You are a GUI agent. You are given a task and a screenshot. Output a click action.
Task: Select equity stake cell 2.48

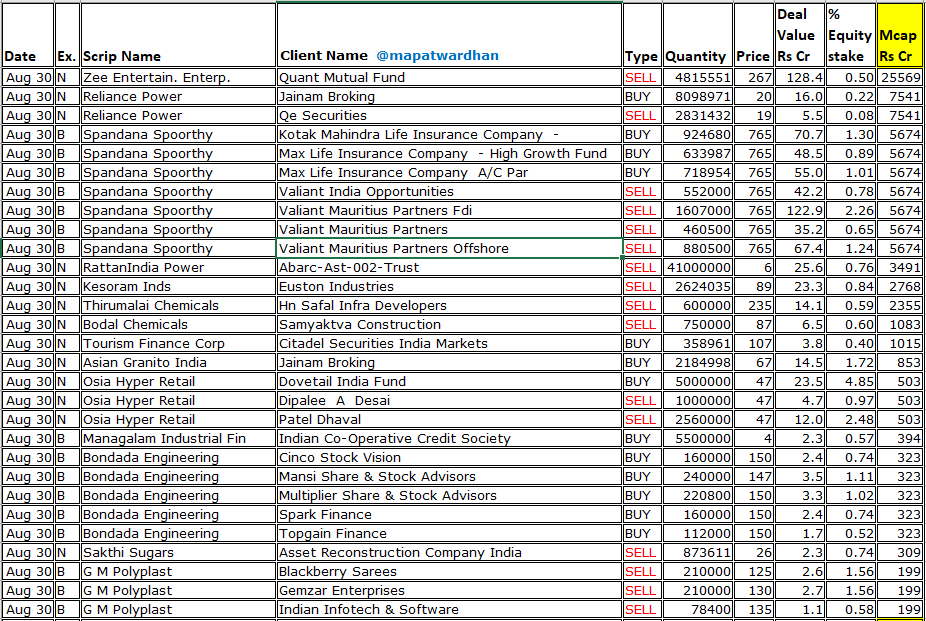tap(850, 419)
